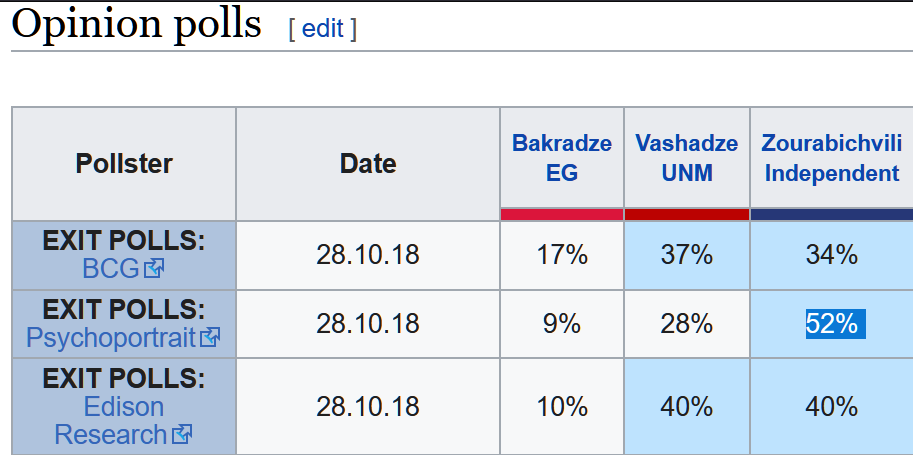
Task: Open the edit link for Opinion polls
Action: coord(323,28)
